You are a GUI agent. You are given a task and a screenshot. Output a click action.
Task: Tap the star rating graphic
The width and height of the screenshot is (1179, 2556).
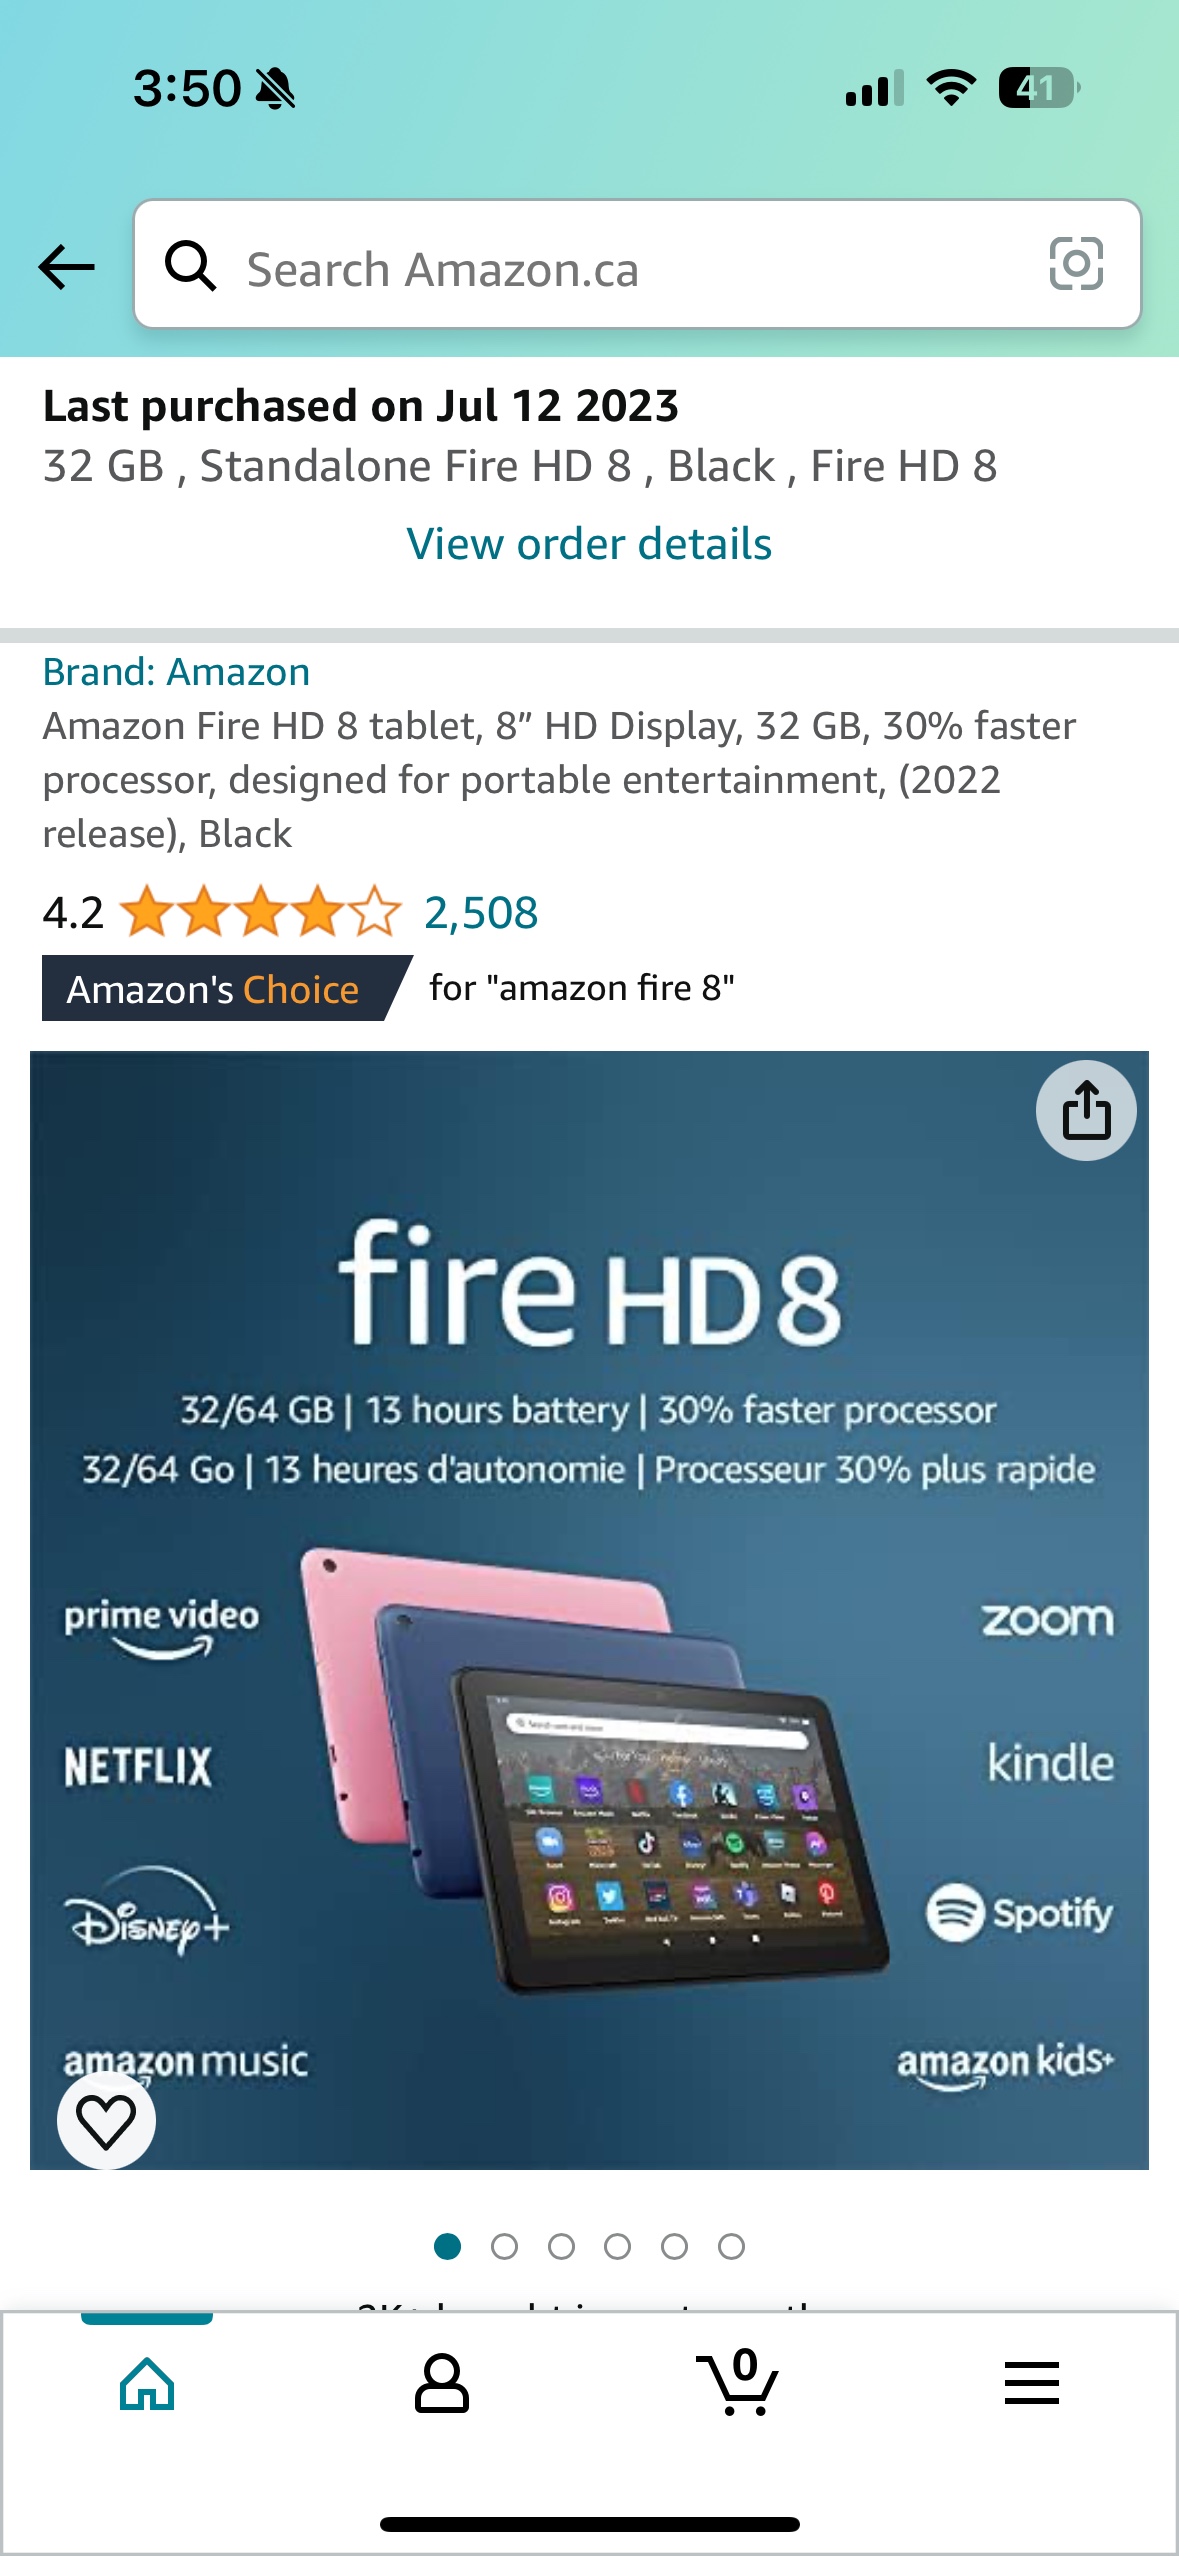(x=260, y=912)
